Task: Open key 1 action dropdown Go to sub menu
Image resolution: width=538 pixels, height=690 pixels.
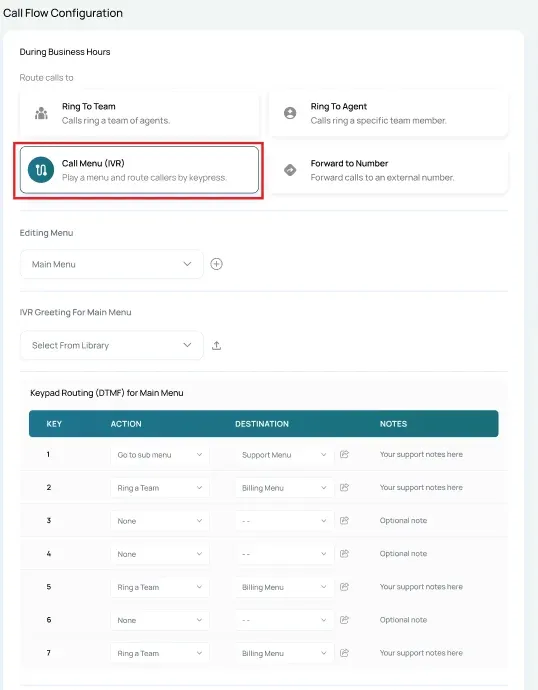Action: 160,455
